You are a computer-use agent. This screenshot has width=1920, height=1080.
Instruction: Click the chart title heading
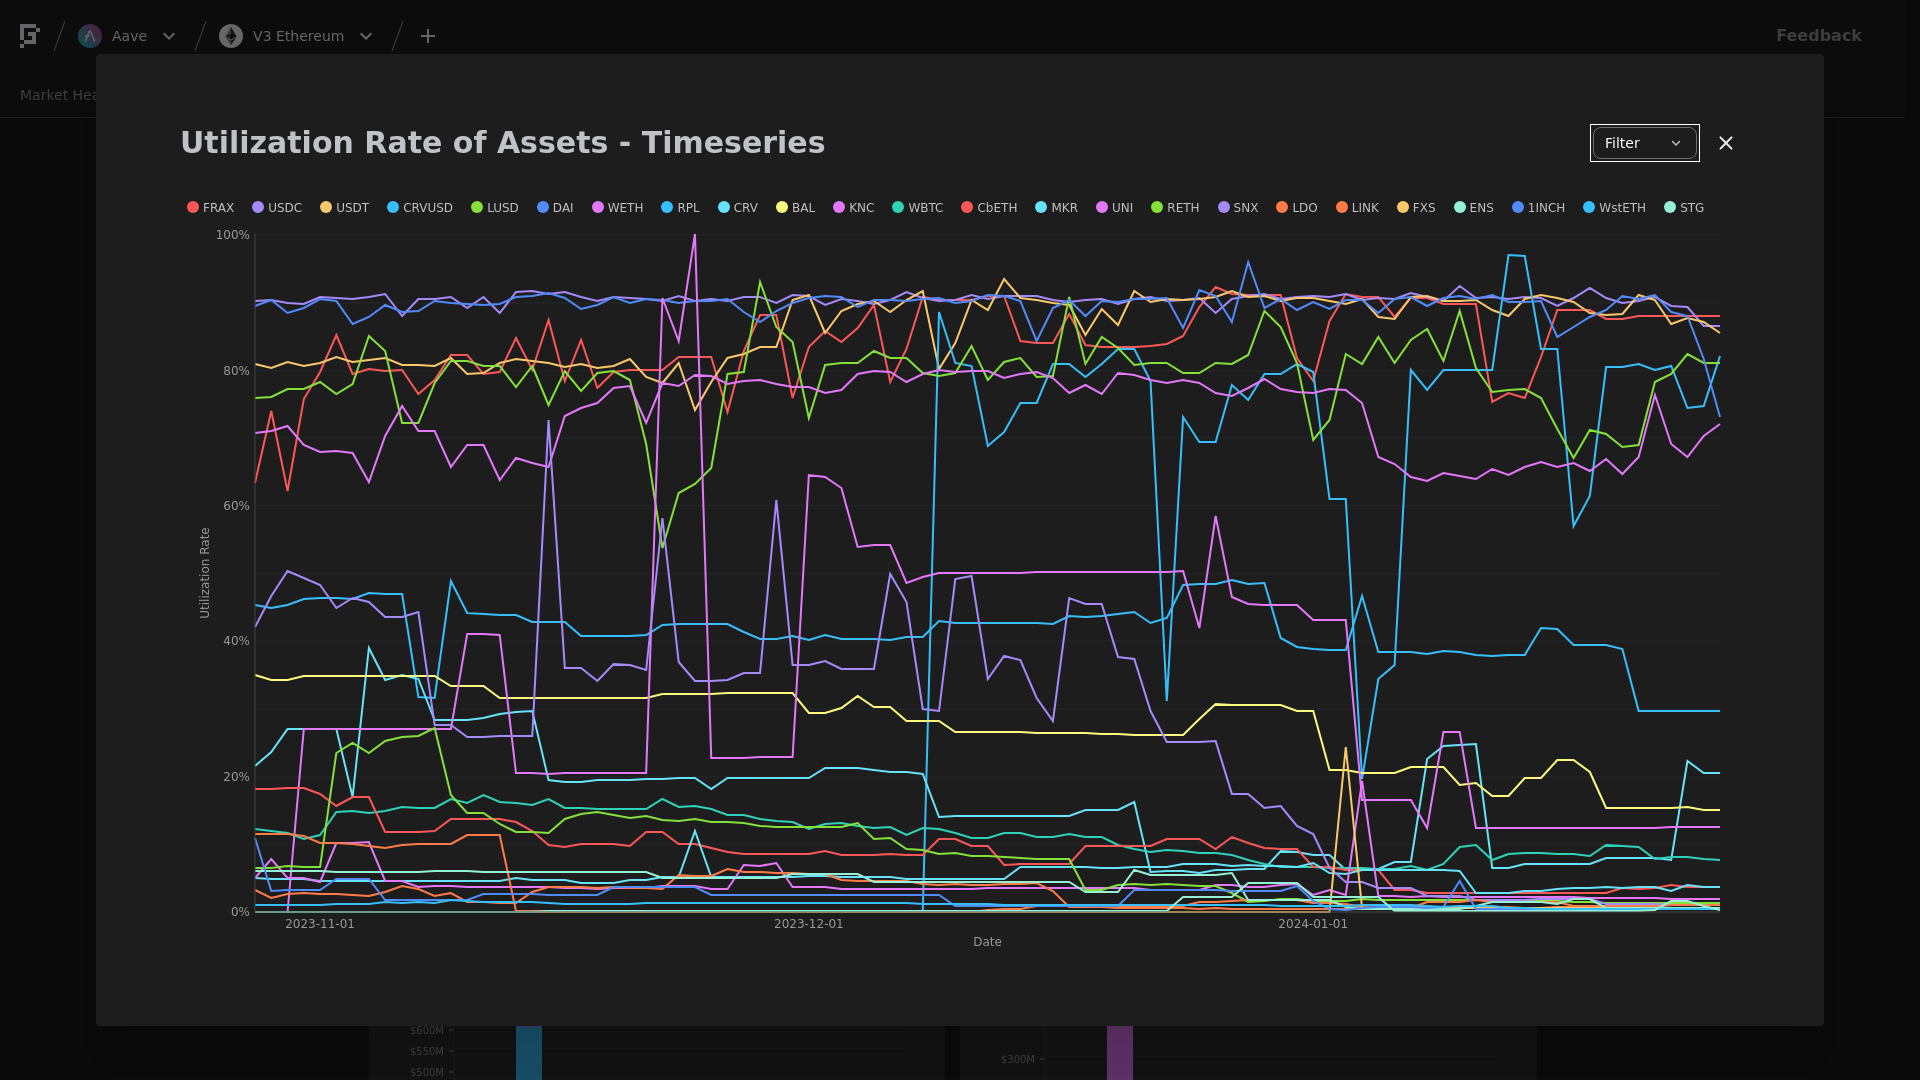click(x=502, y=143)
